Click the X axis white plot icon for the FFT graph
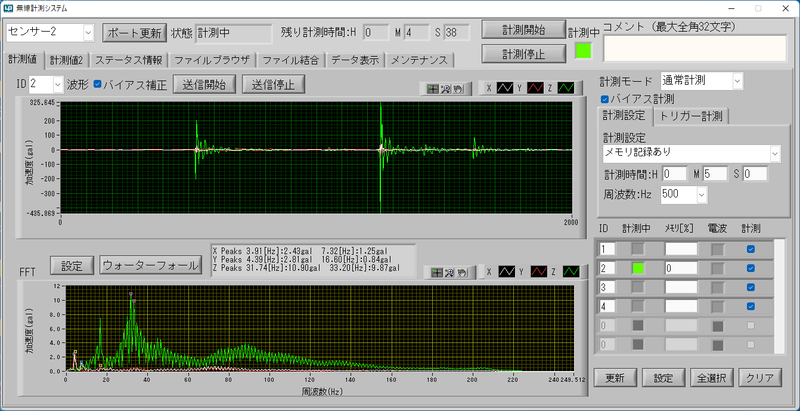The width and height of the screenshot is (800, 411). coord(507,272)
